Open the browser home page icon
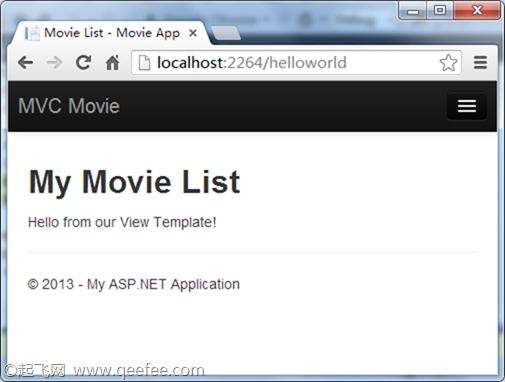 (x=112, y=62)
